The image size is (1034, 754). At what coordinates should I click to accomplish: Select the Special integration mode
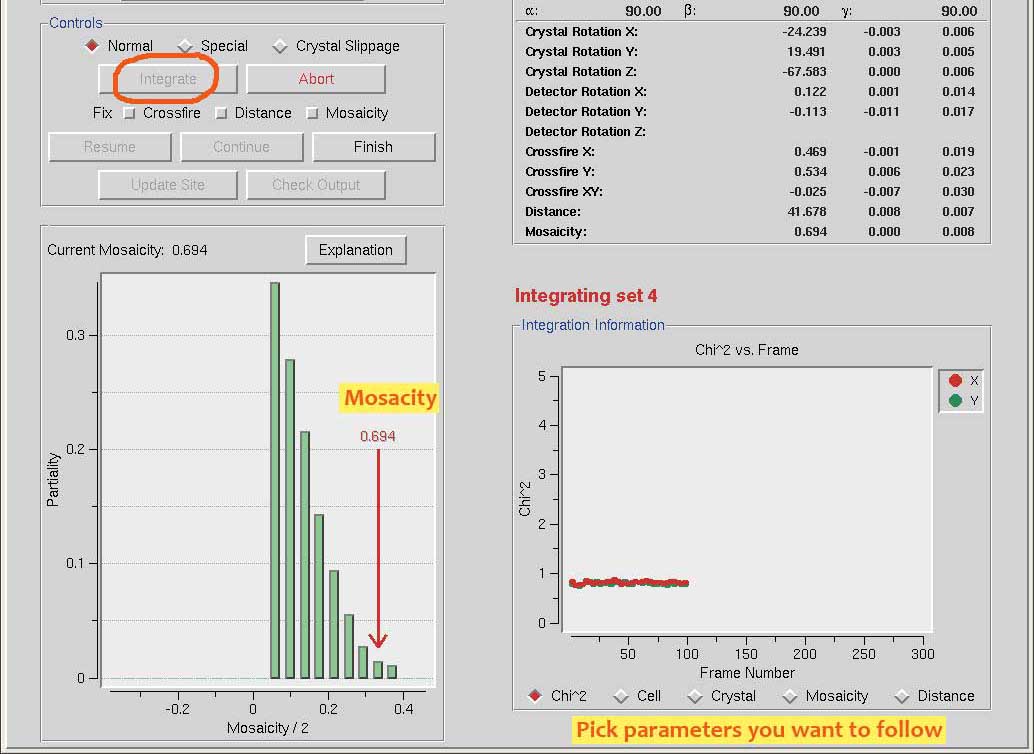tap(185, 46)
